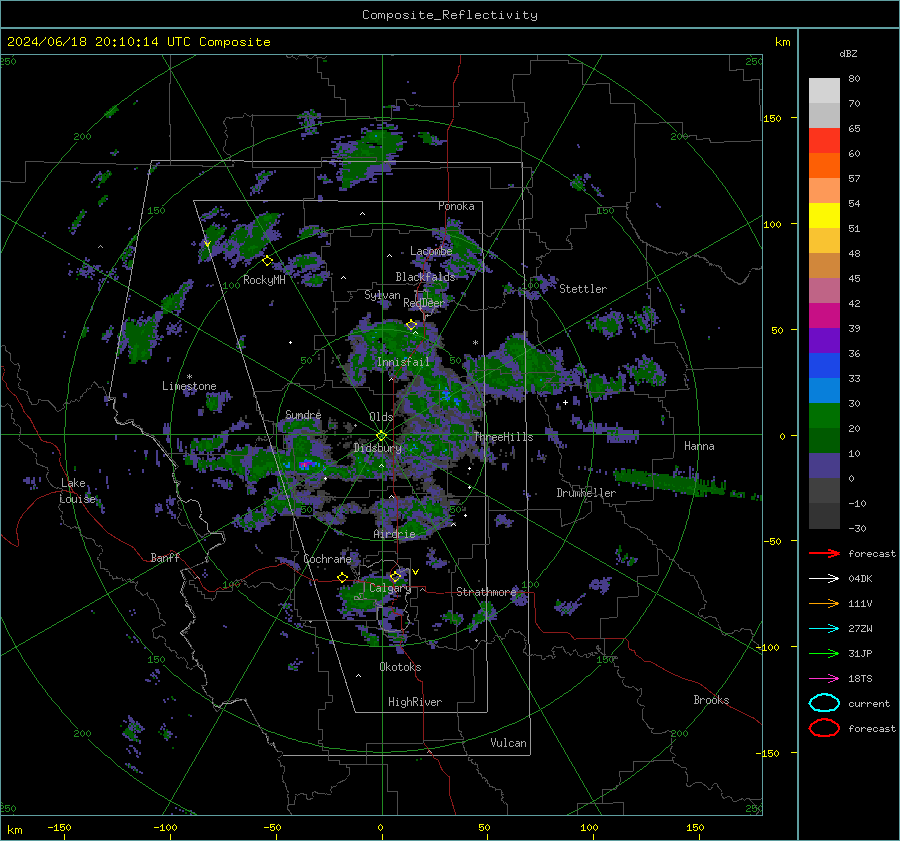Click the Sundre town label
Image resolution: width=900 pixels, height=841 pixels.
303,415
